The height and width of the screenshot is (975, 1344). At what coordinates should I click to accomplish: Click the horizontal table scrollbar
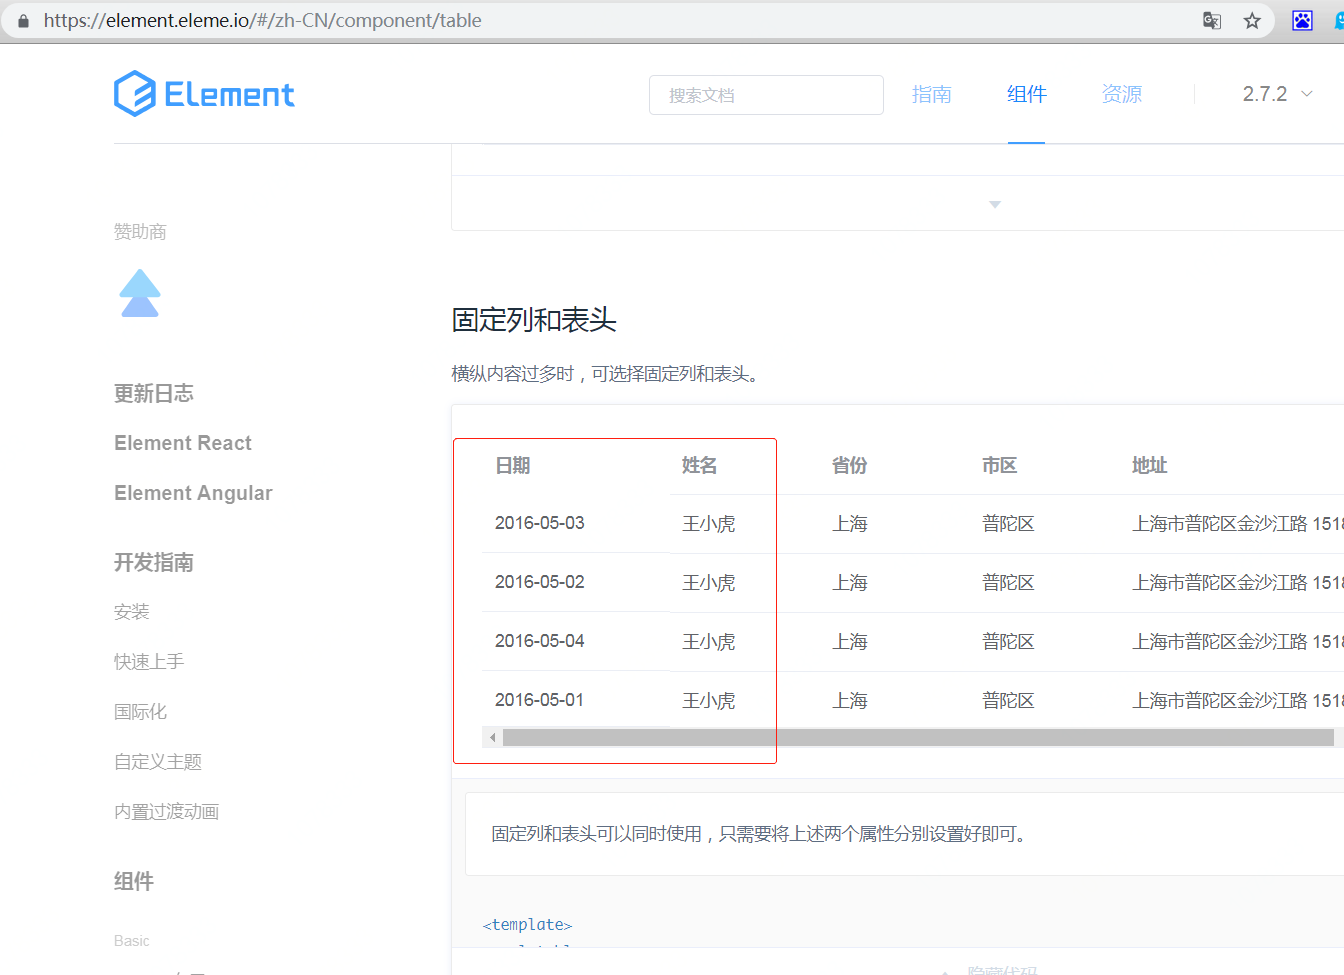pos(918,737)
